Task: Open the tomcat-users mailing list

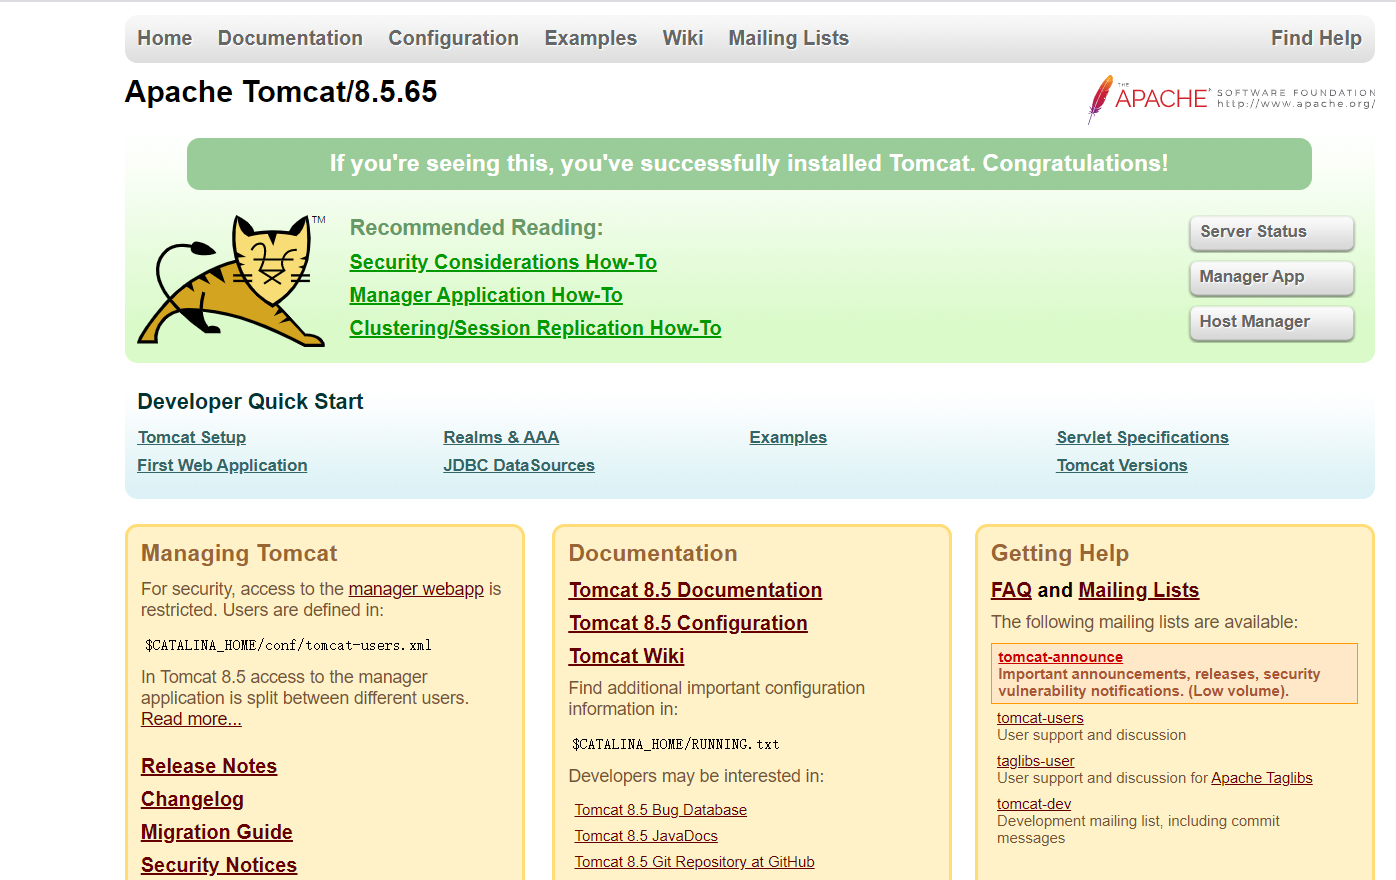Action: pyautogui.click(x=1040, y=718)
